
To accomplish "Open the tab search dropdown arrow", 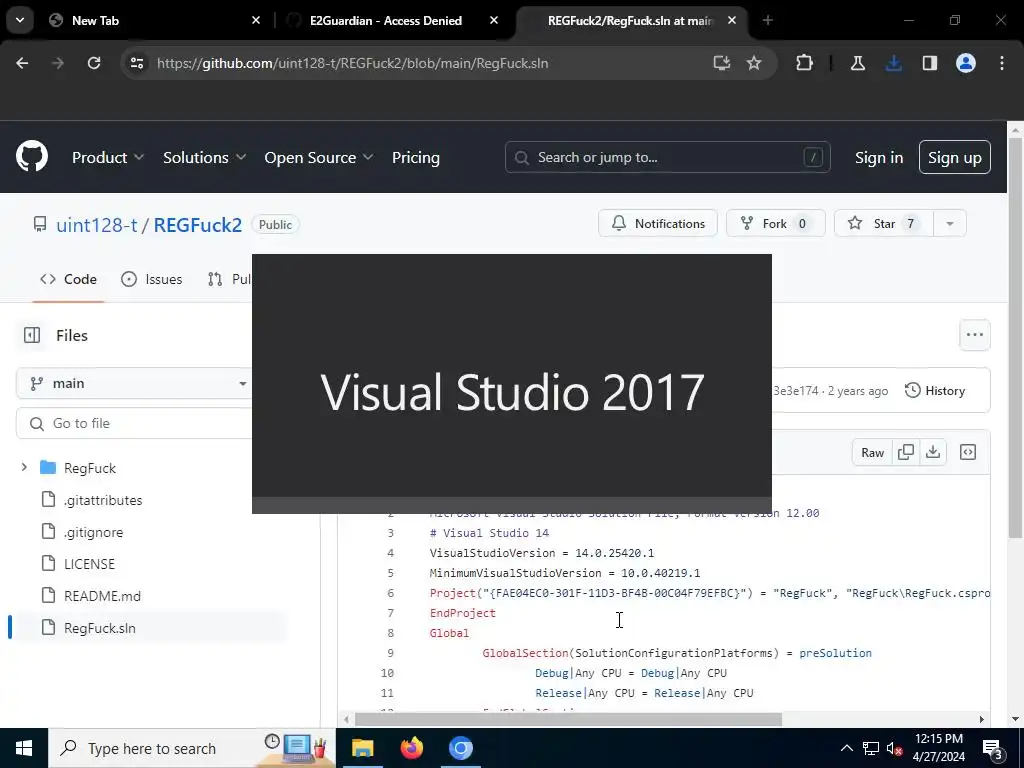I will 20,20.
